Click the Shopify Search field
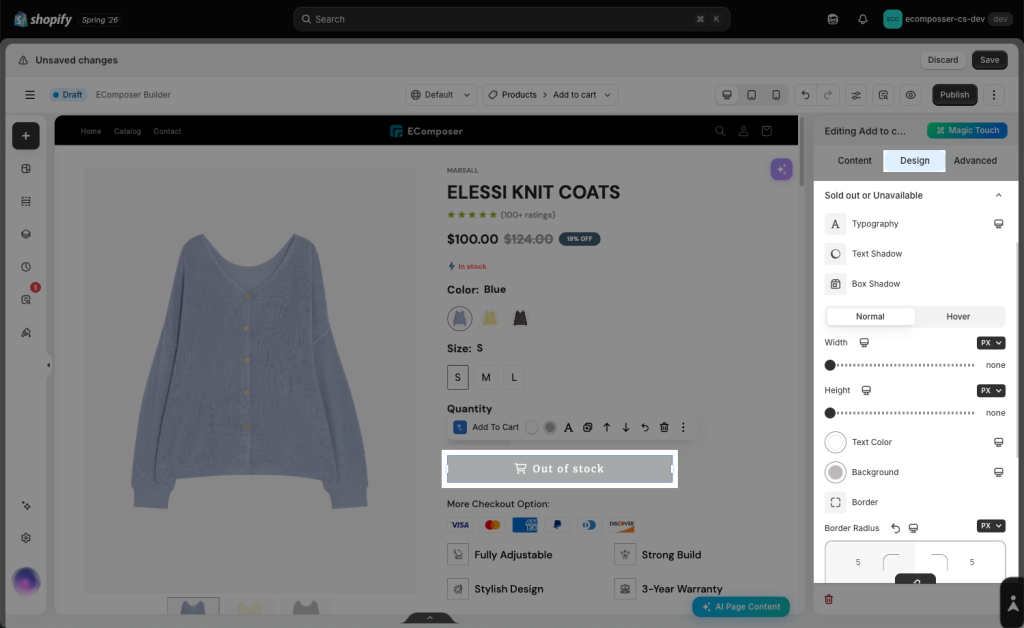This screenshot has width=1024, height=628. point(511,19)
